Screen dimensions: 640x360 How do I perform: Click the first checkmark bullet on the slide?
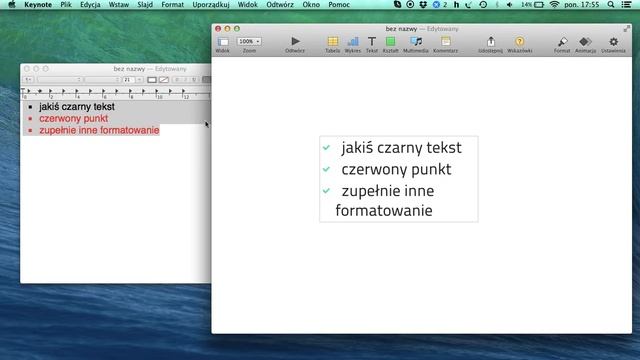point(326,147)
